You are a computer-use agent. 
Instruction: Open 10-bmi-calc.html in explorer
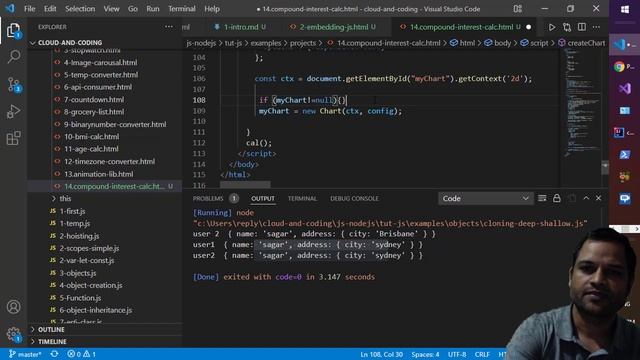tap(91, 137)
